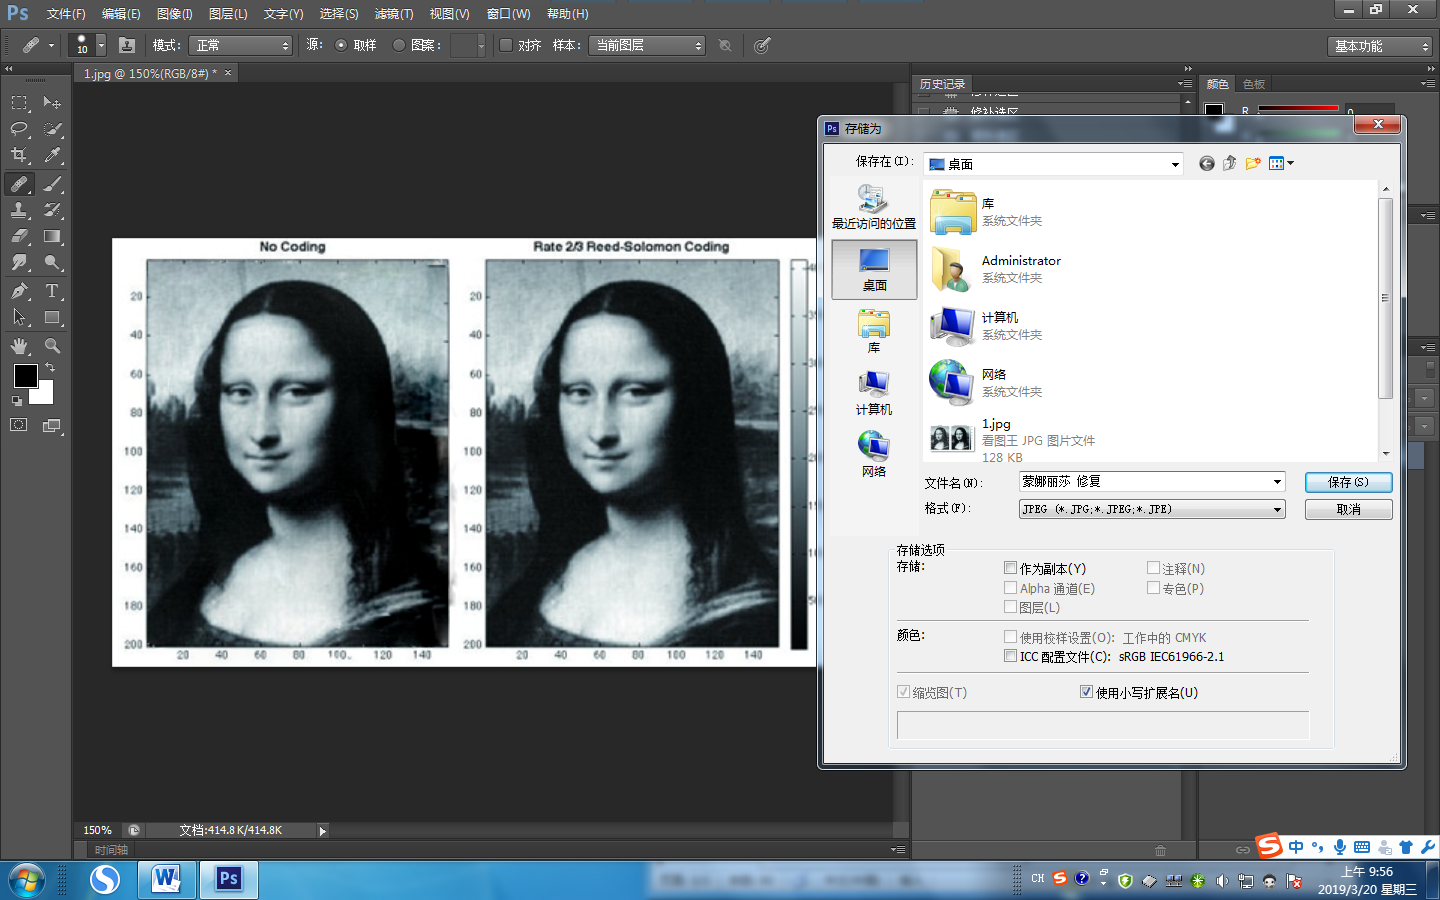Select the Quick Selection tool
1440x900 pixels.
[x=52, y=129]
